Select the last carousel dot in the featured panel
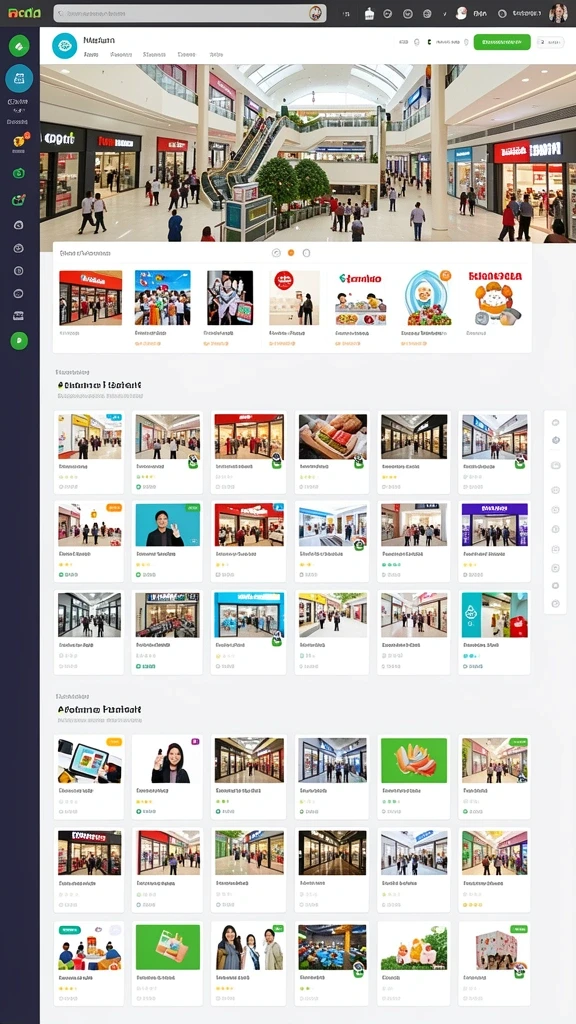 click(306, 253)
